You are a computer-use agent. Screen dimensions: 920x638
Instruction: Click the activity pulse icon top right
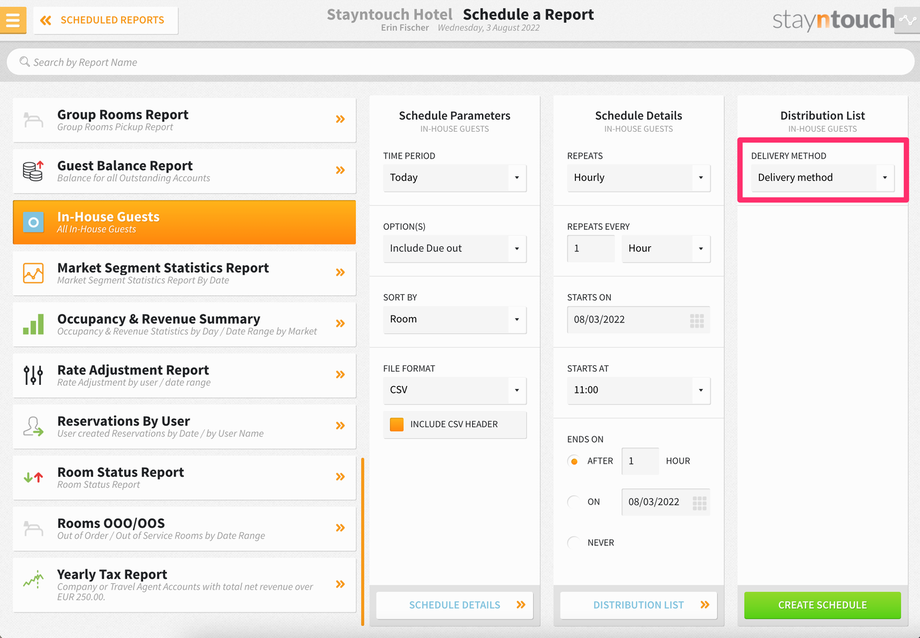click(x=907, y=20)
